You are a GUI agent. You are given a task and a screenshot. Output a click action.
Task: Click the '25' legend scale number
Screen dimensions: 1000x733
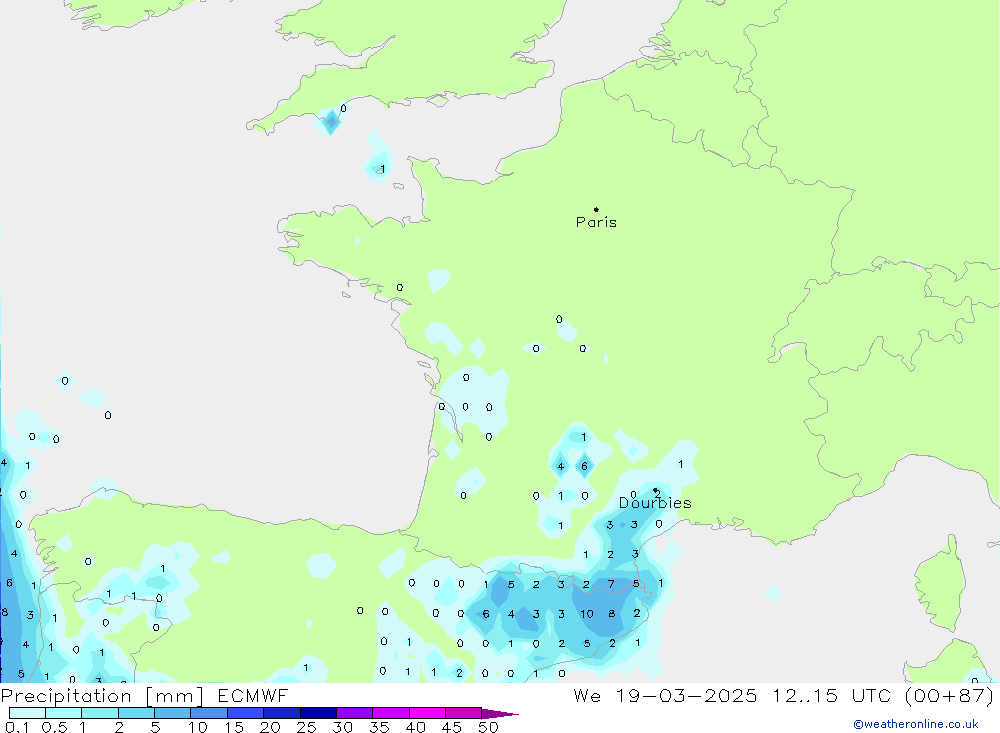click(x=306, y=727)
